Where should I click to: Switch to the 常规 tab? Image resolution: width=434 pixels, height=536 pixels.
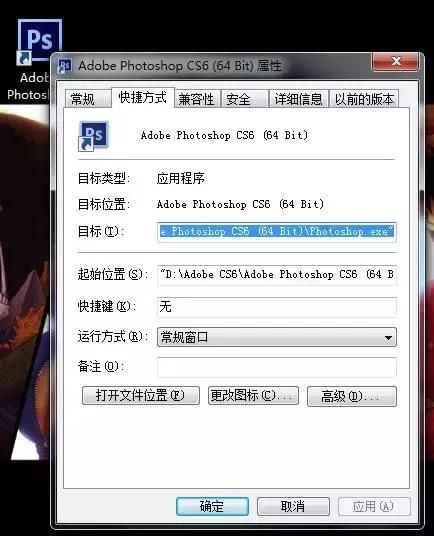pyautogui.click(x=88, y=99)
